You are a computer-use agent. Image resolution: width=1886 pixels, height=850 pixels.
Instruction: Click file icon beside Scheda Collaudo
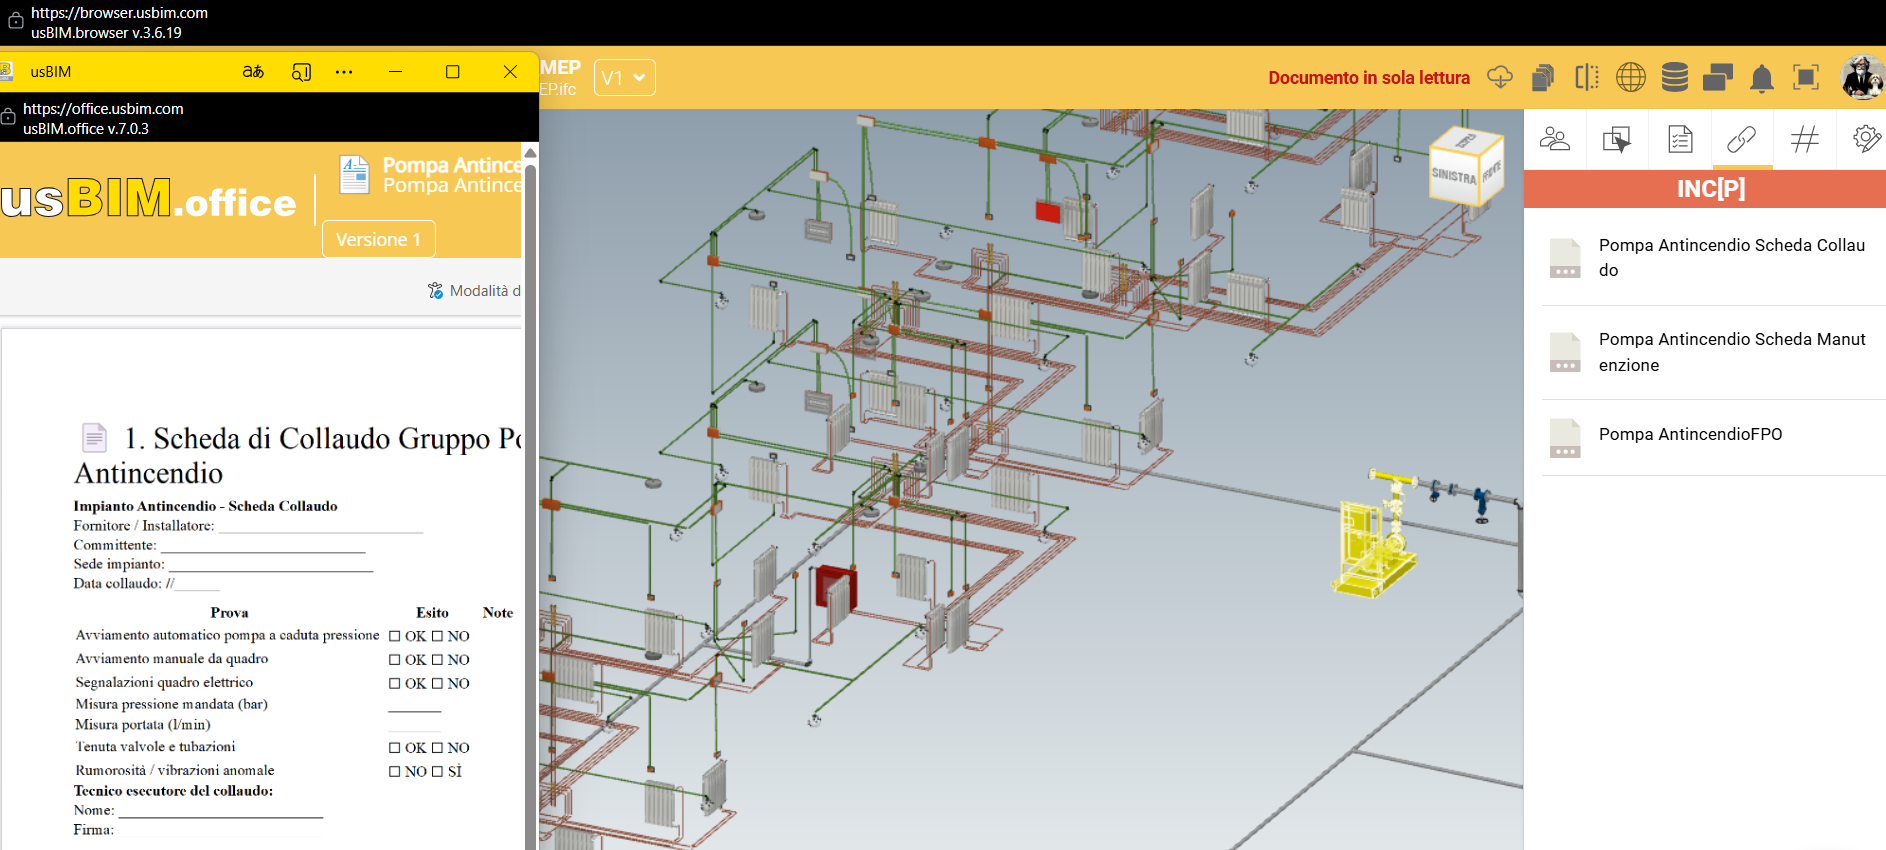(1565, 258)
